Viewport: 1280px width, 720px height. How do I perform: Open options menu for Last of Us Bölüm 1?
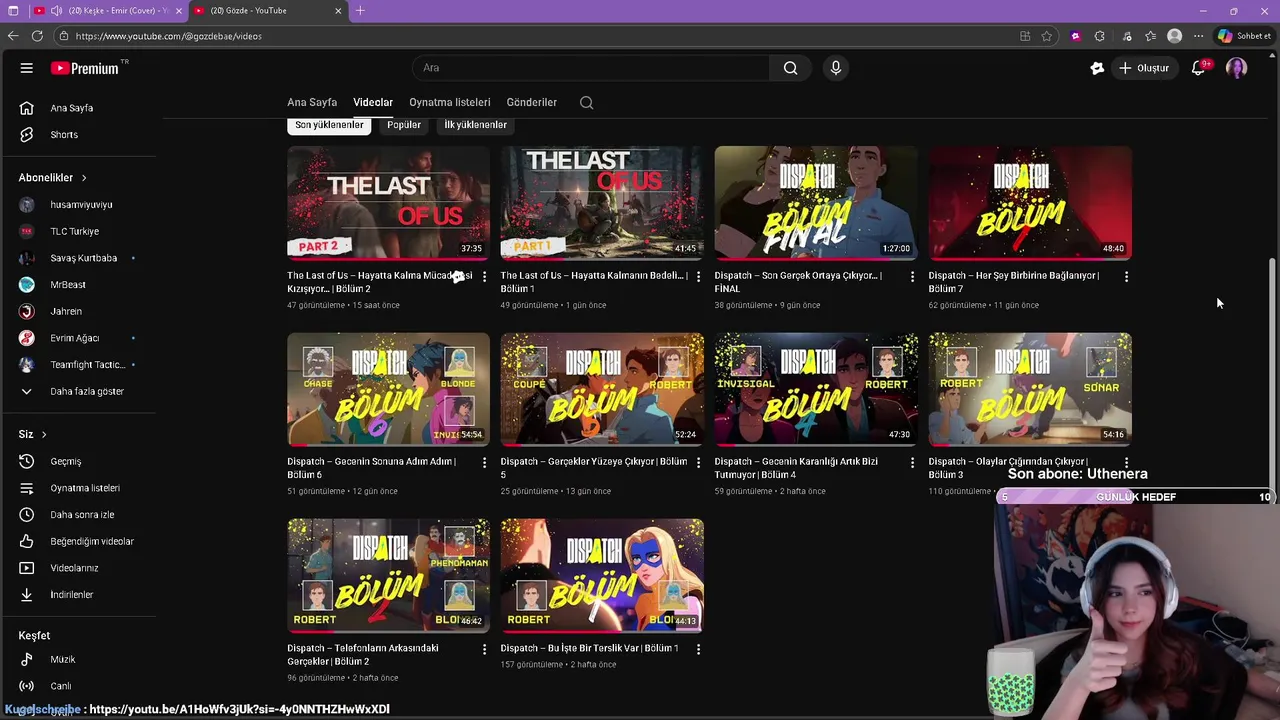[698, 276]
